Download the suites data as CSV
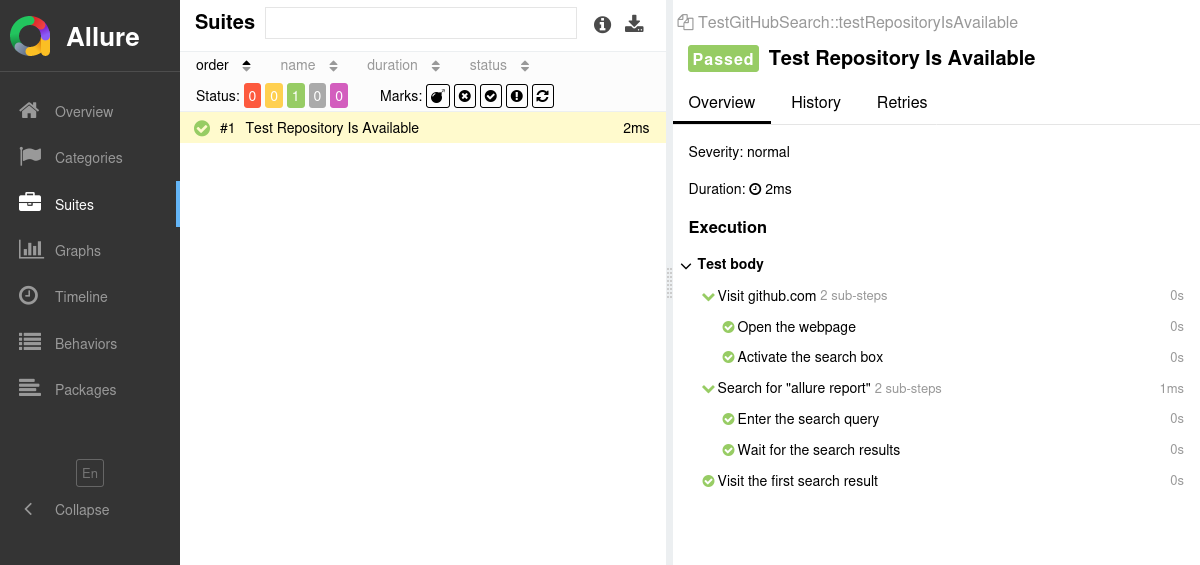This screenshot has width=1200, height=565. tap(634, 24)
